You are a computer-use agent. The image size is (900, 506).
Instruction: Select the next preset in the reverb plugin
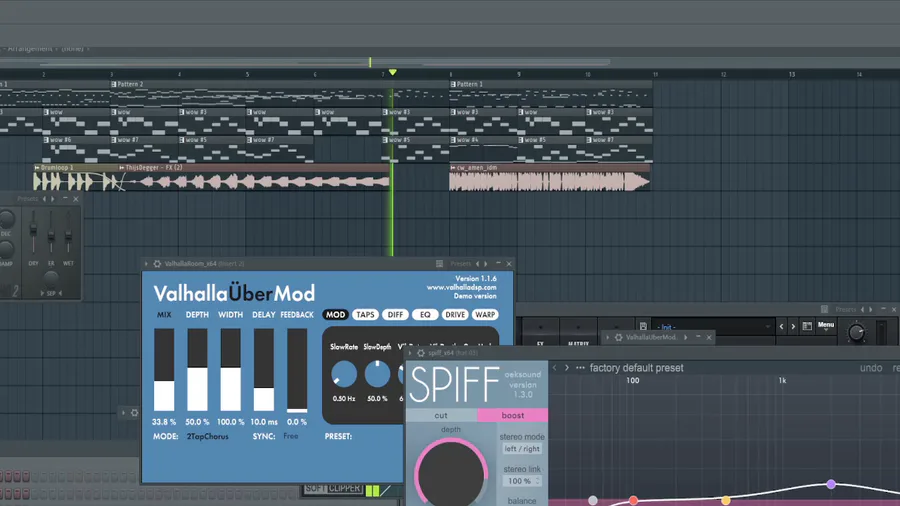53,199
